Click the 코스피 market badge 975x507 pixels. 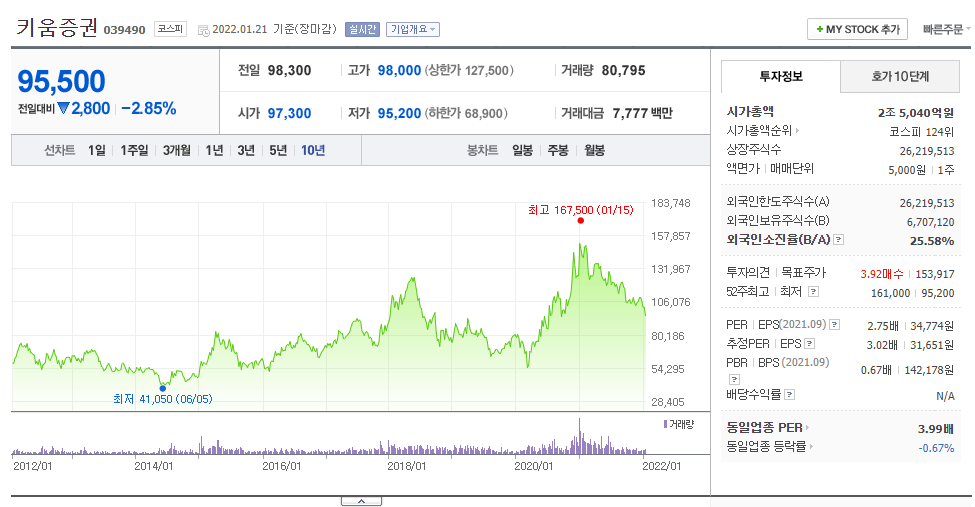tap(170, 29)
